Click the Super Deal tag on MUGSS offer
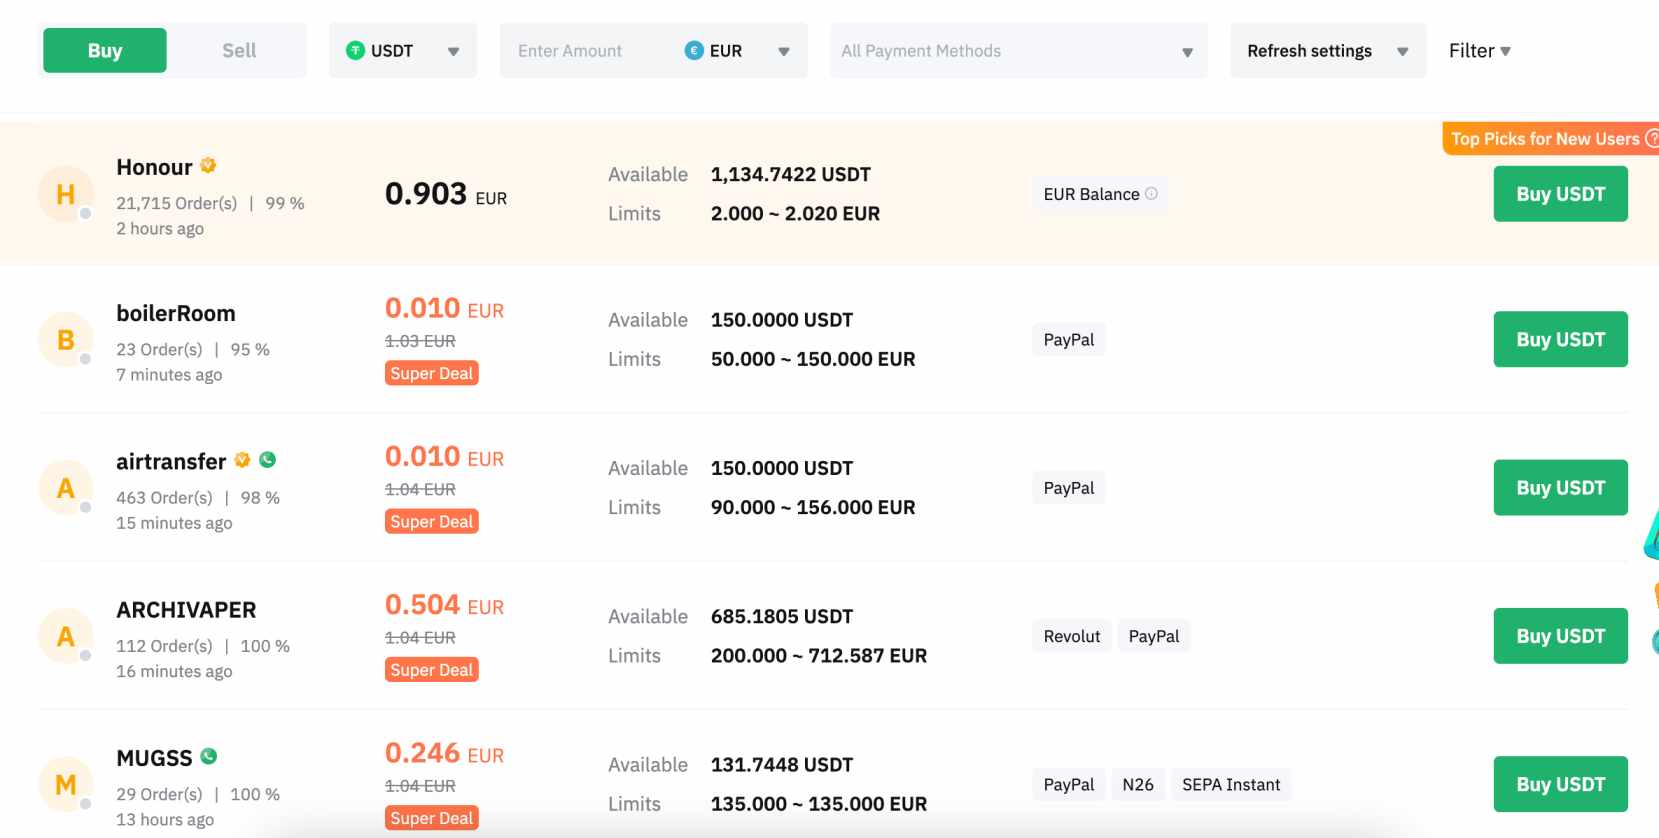This screenshot has height=838, width=1659. [432, 818]
